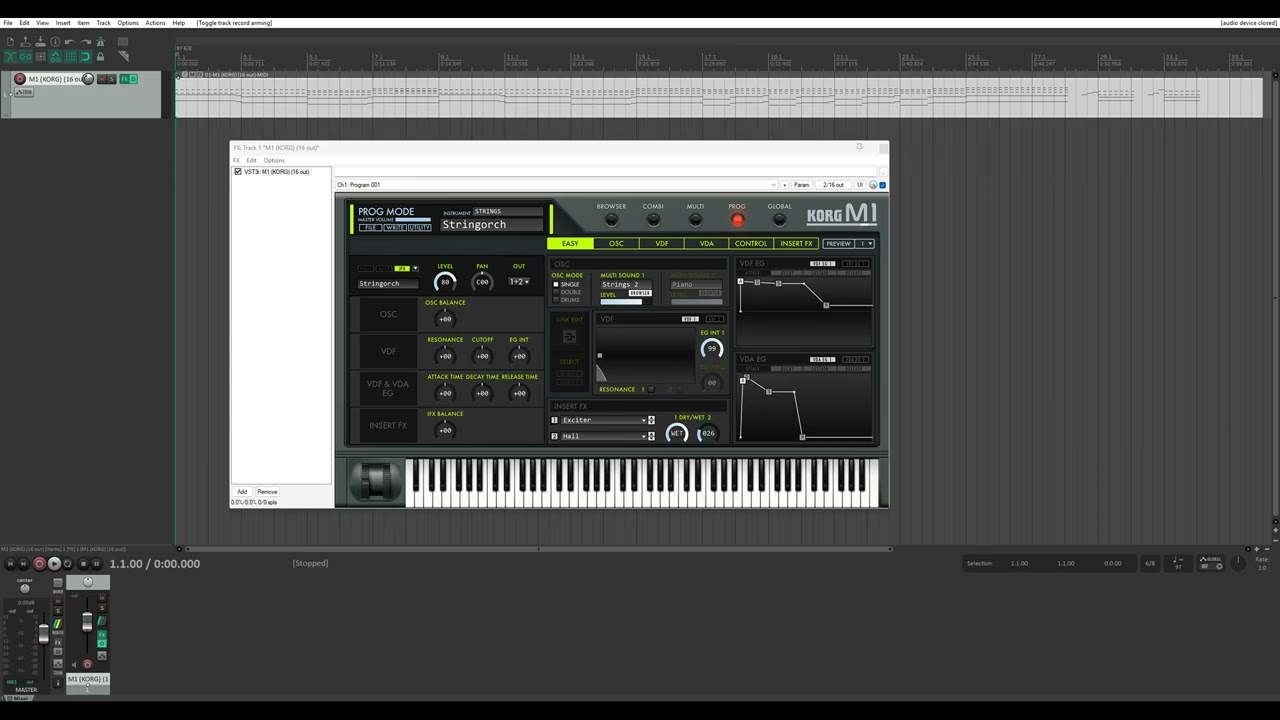The image size is (1280, 720).
Task: Select the SINGLE osc mode option
Action: 568,284
